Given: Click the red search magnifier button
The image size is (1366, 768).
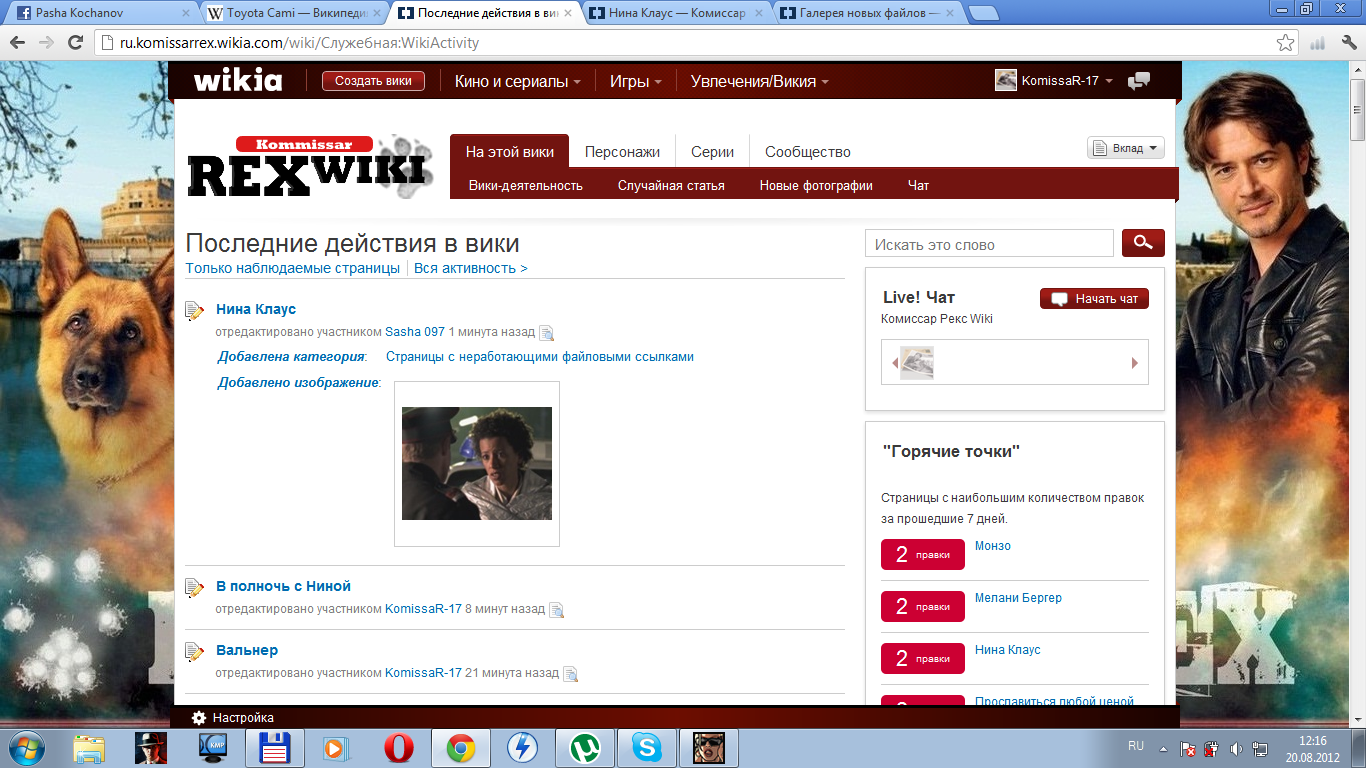Looking at the screenshot, I should (1143, 243).
